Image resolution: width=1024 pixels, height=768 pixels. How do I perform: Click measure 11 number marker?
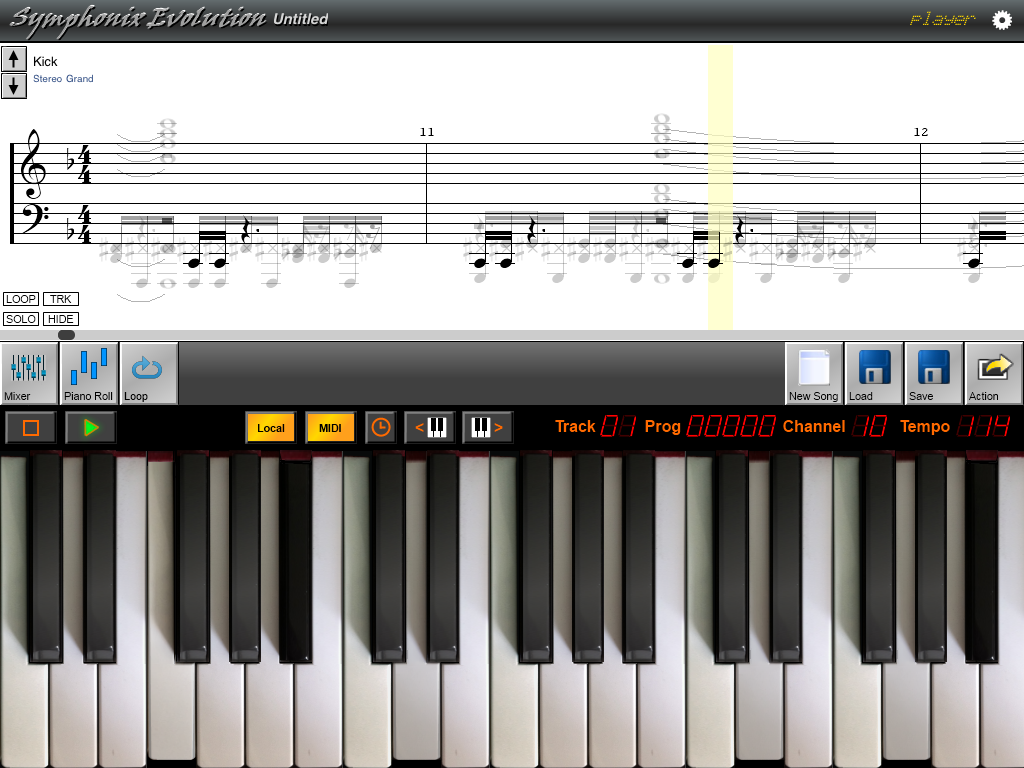tap(427, 132)
